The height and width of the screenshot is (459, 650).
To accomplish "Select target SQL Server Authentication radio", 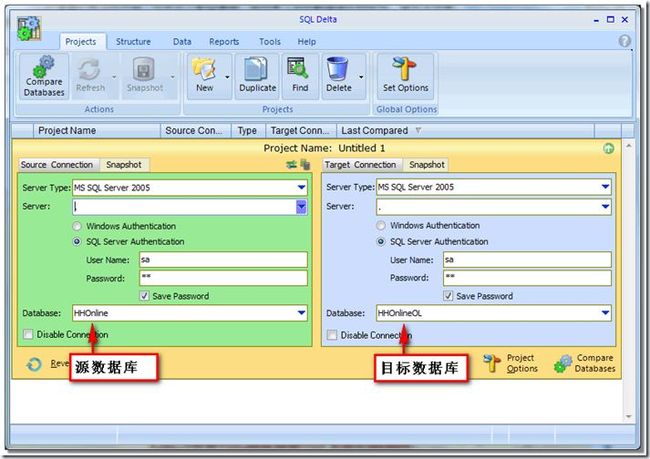I will pos(381,242).
